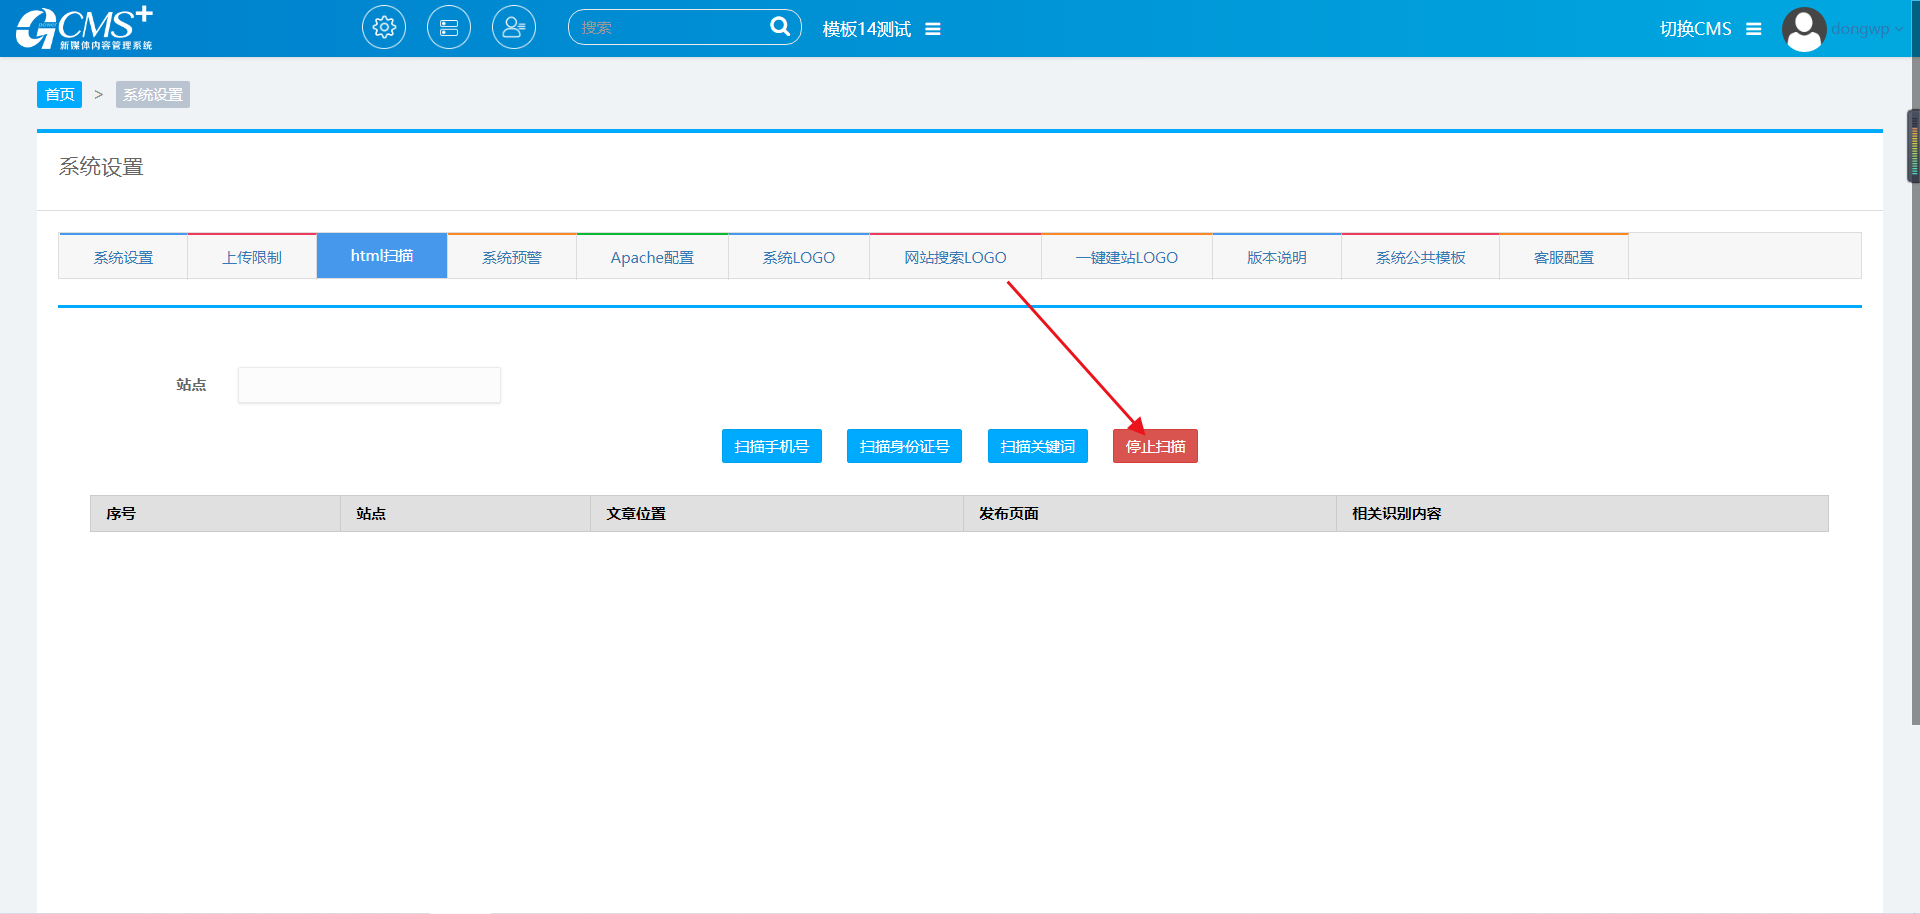1920x914 pixels.
Task: Open the server list icon in header
Action: [449, 28]
